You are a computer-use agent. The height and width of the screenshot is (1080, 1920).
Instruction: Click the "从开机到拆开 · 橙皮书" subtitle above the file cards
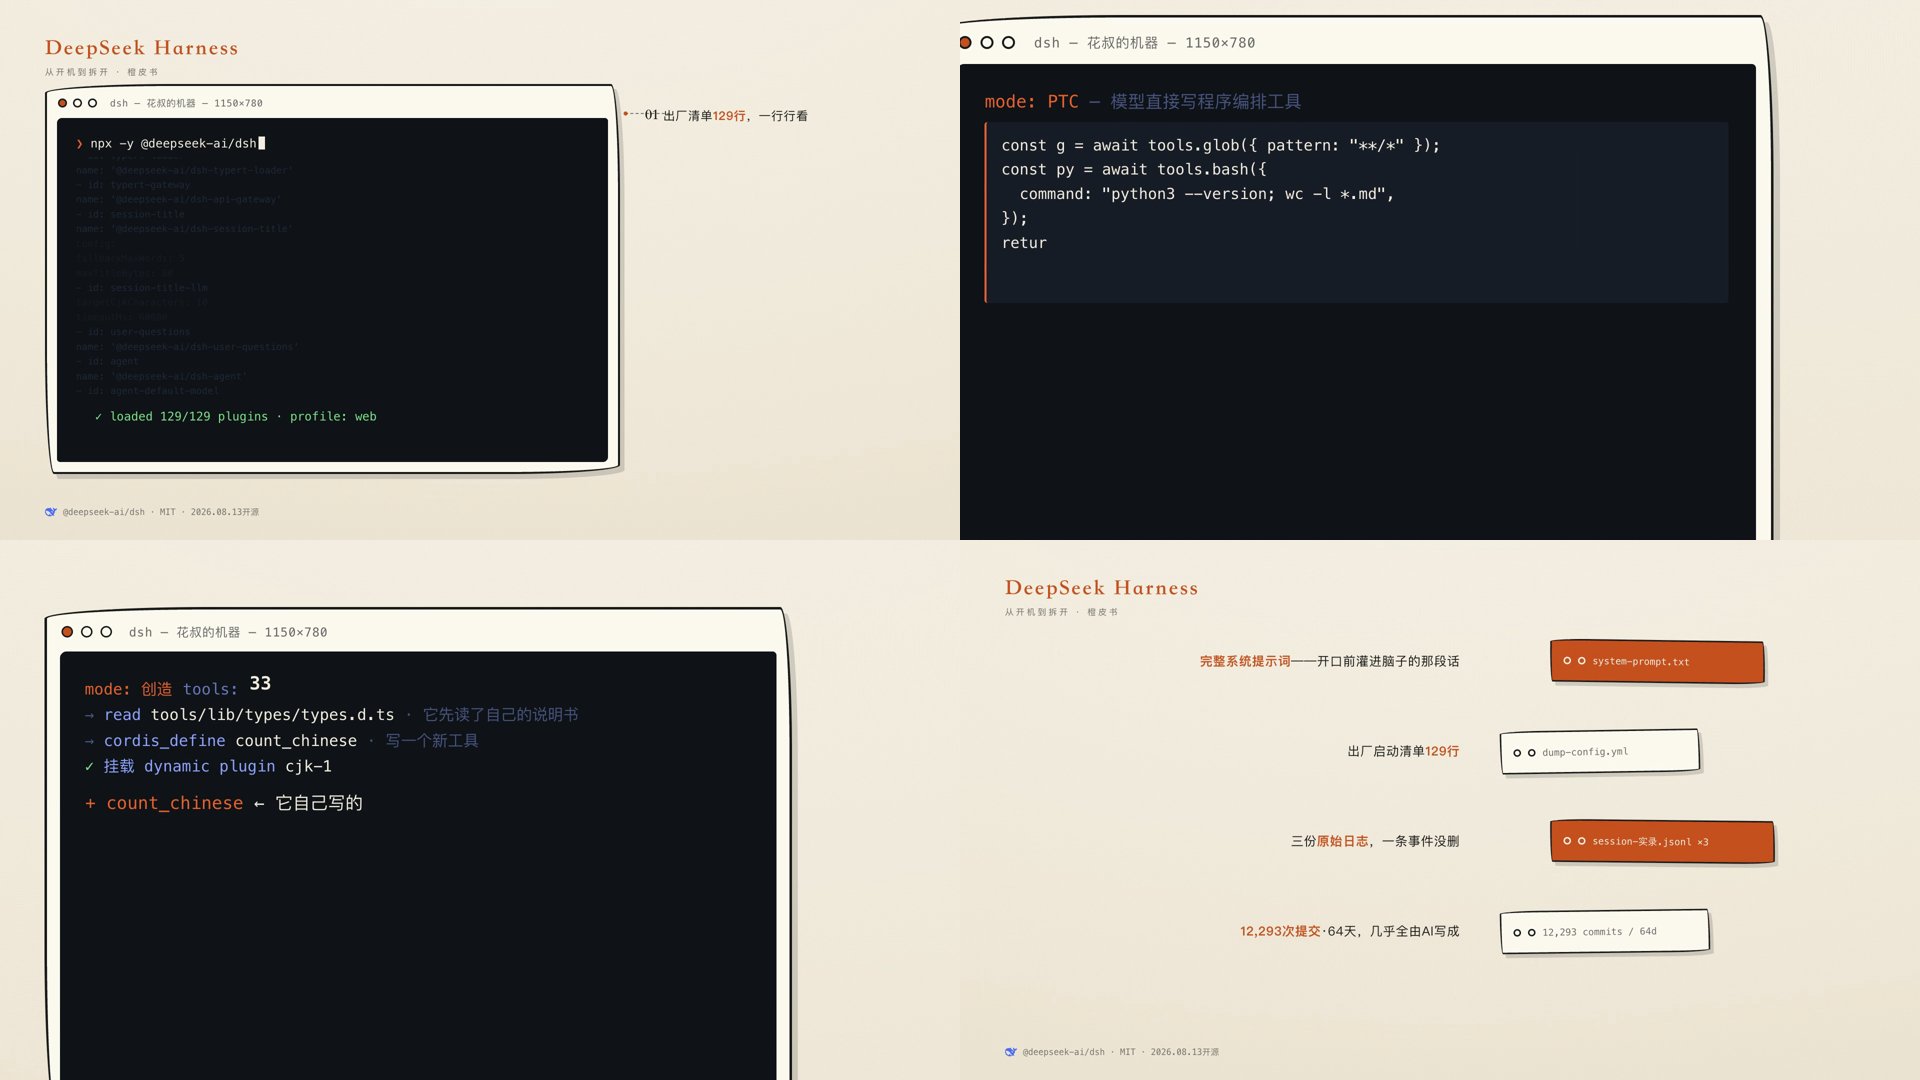(1061, 612)
